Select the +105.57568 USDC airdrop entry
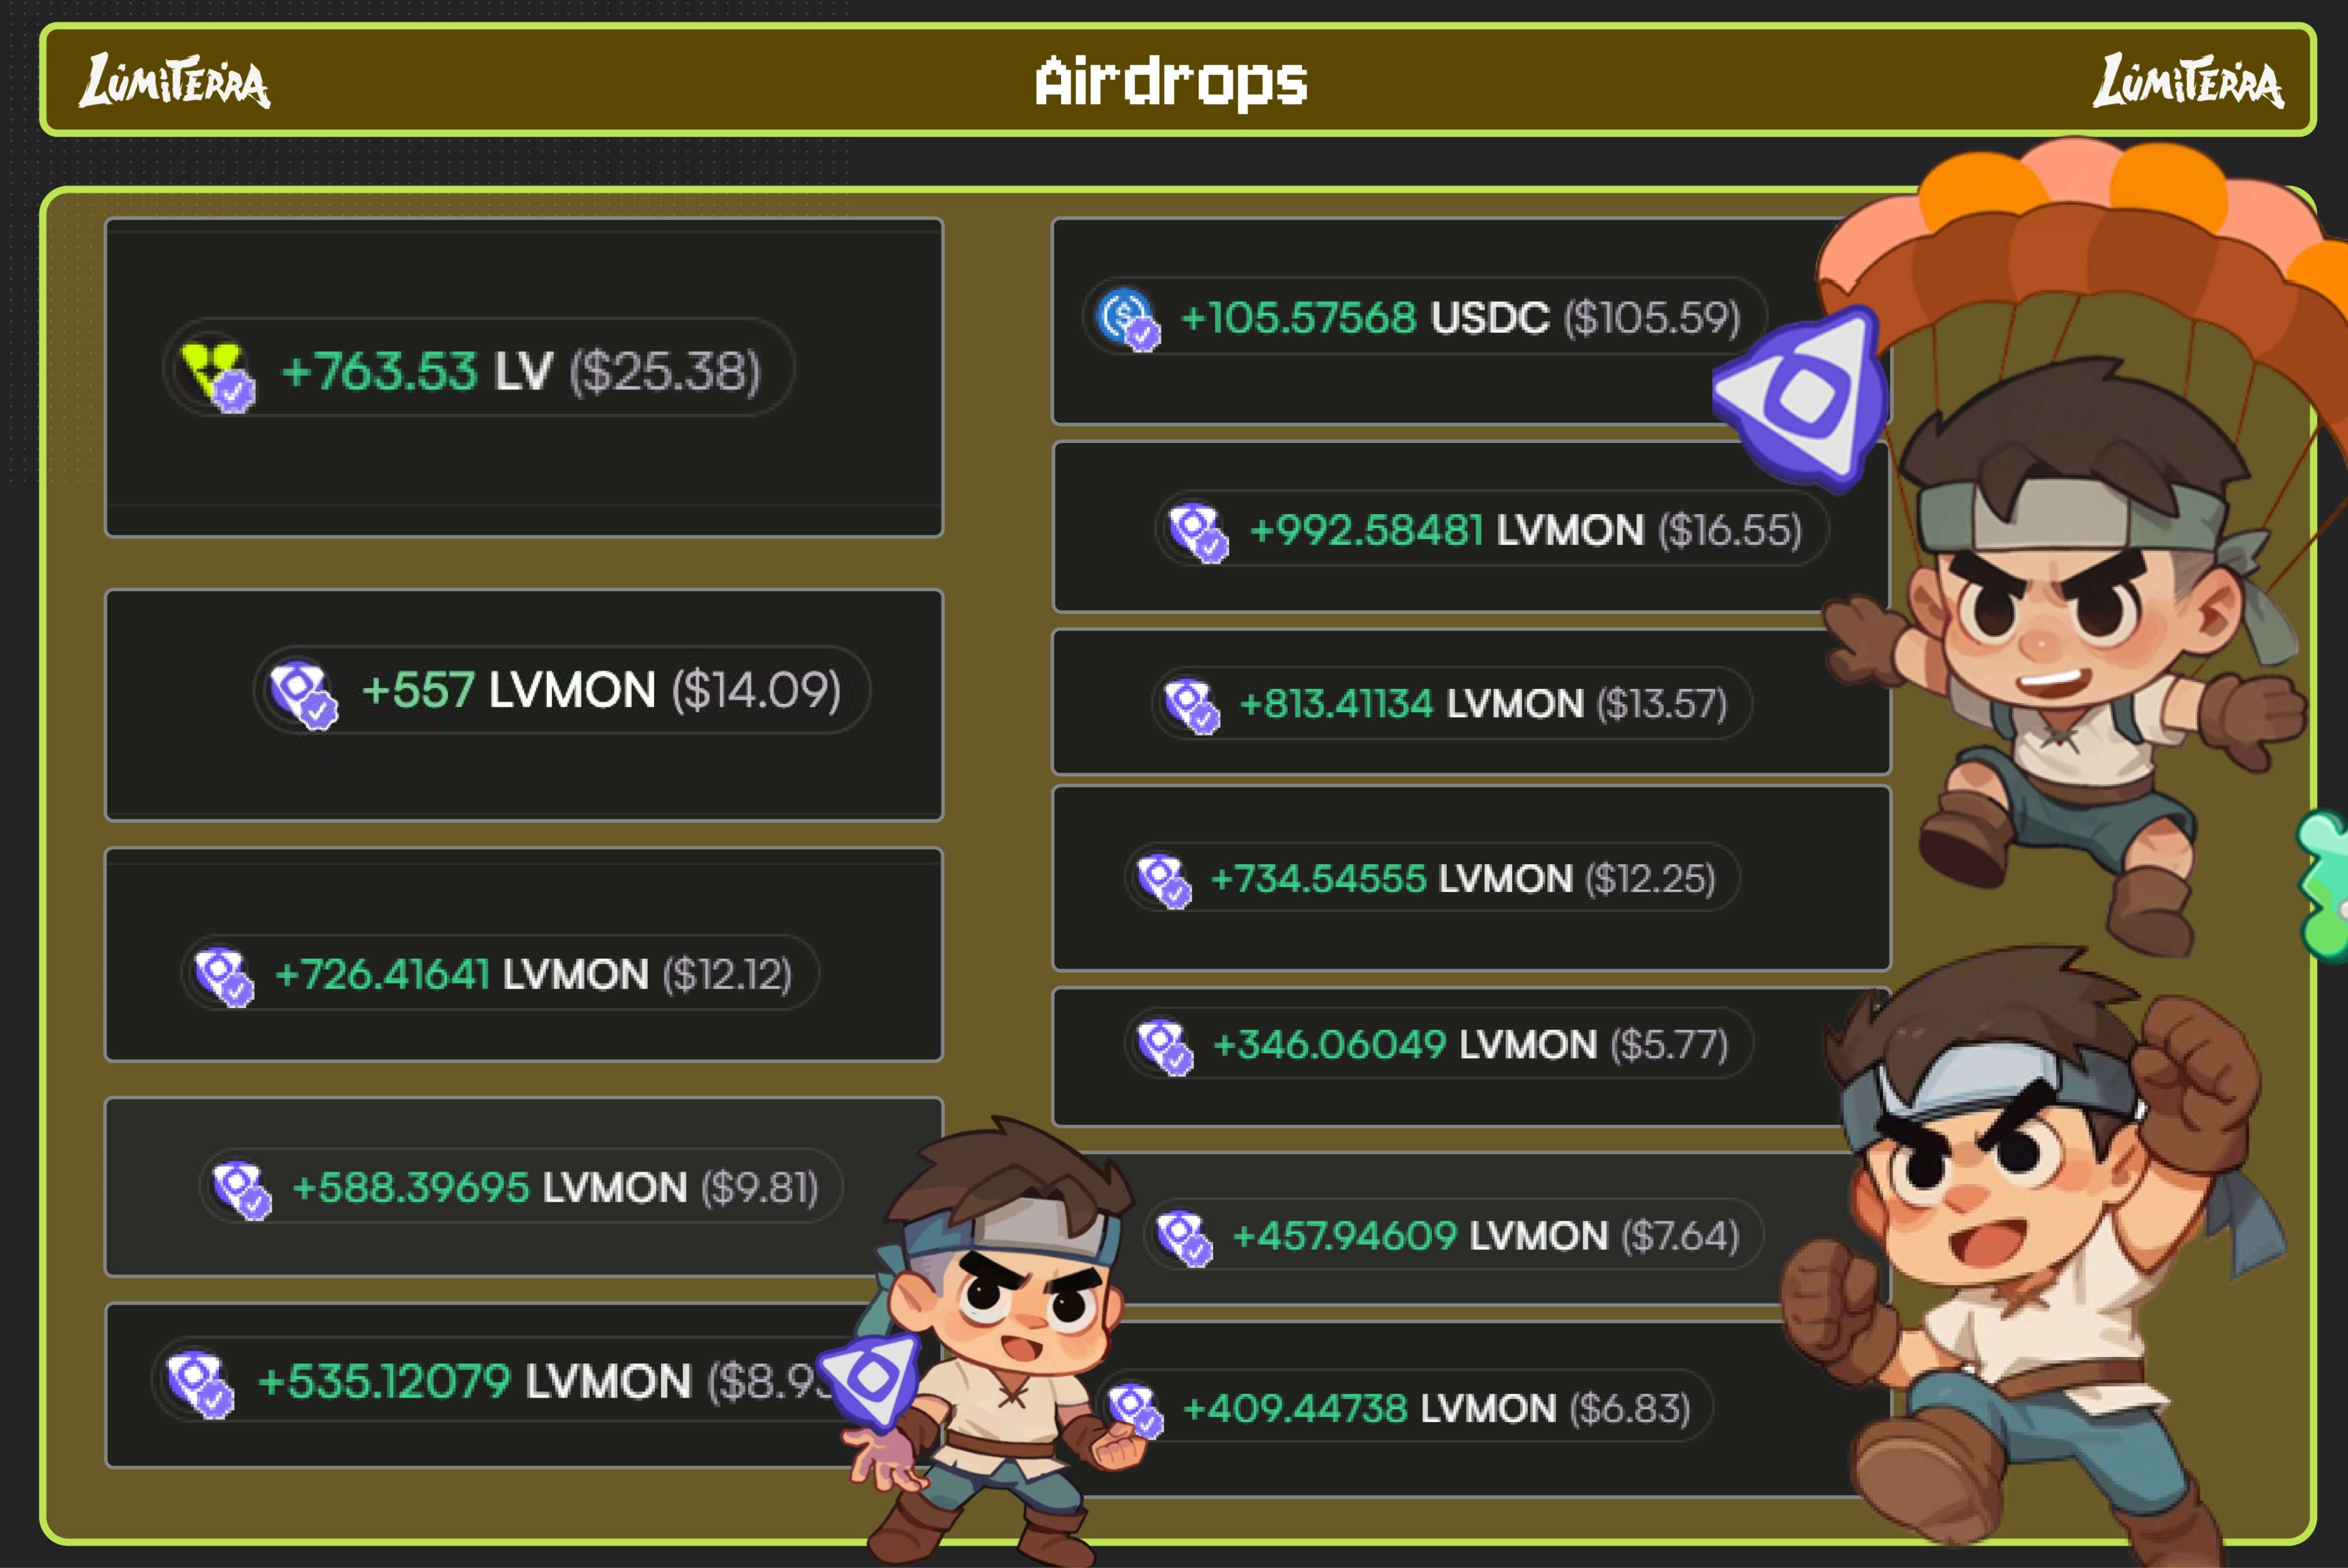 [x=1424, y=318]
